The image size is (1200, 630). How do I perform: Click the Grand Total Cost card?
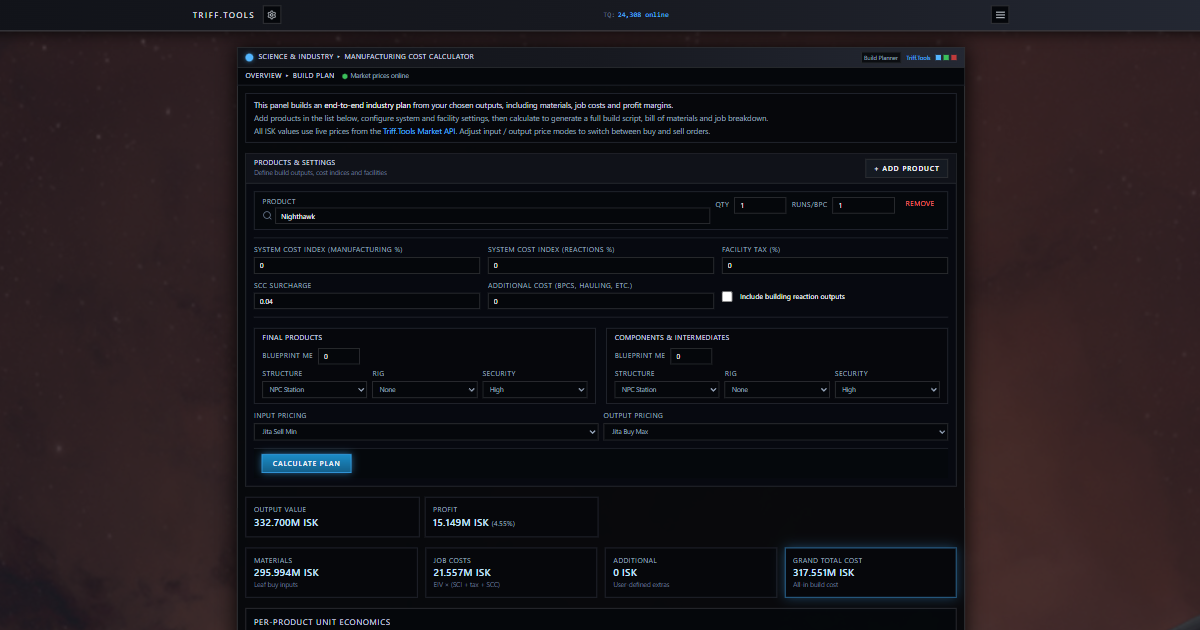click(x=870, y=572)
